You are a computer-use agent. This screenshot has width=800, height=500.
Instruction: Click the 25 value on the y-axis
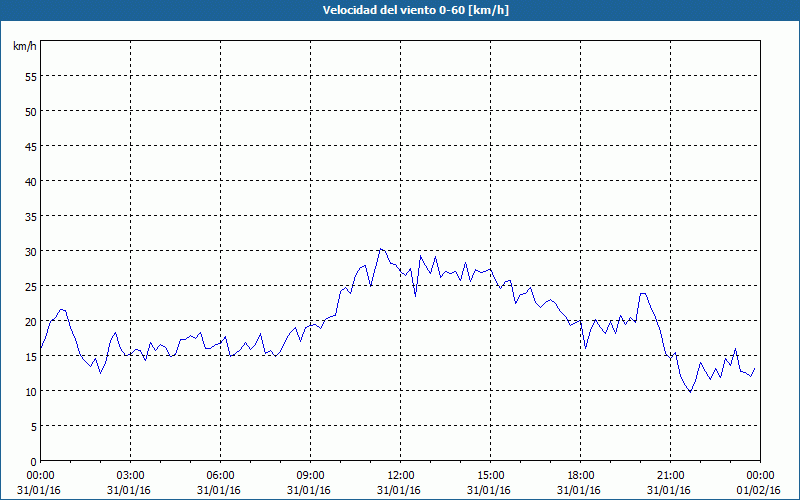[31, 286]
